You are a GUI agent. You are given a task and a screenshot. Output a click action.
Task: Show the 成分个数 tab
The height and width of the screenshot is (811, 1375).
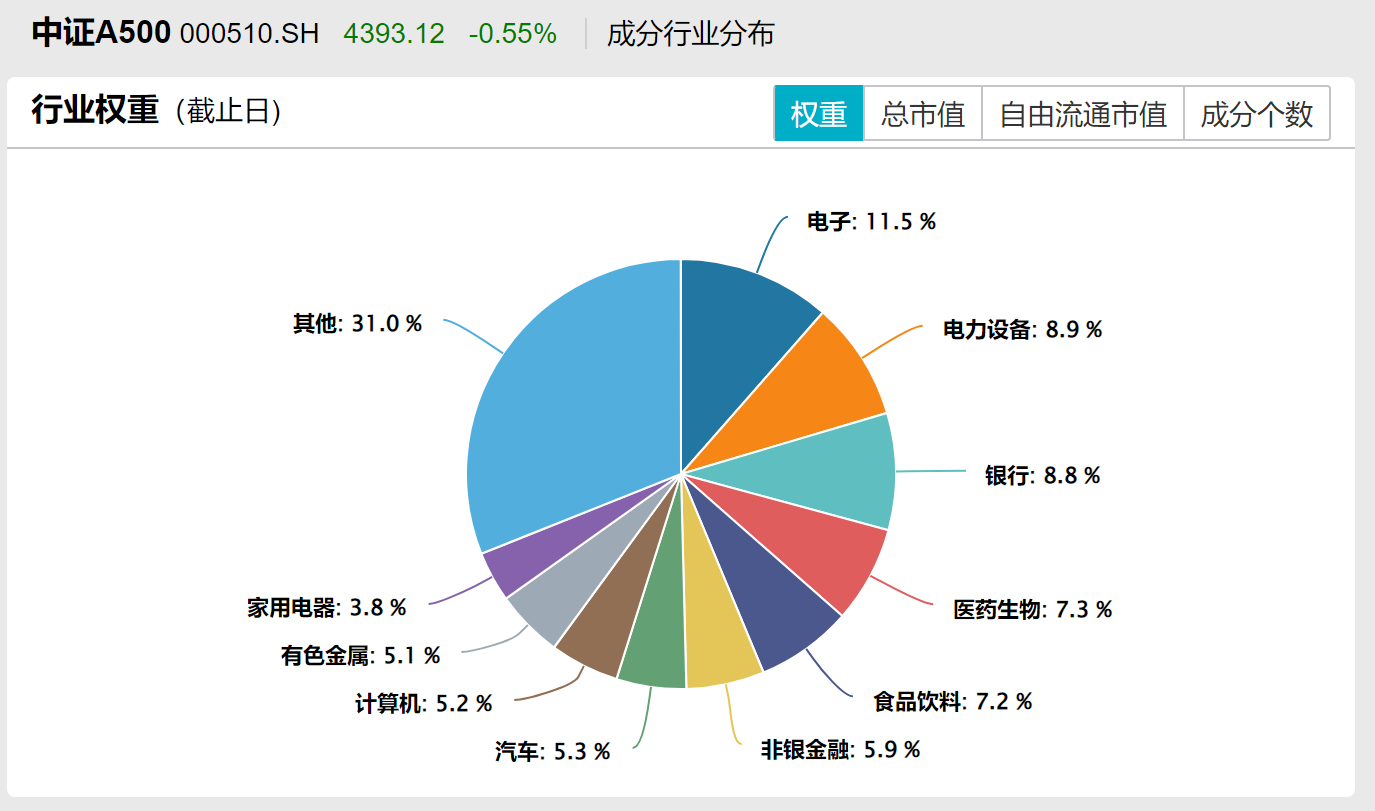(x=1257, y=113)
